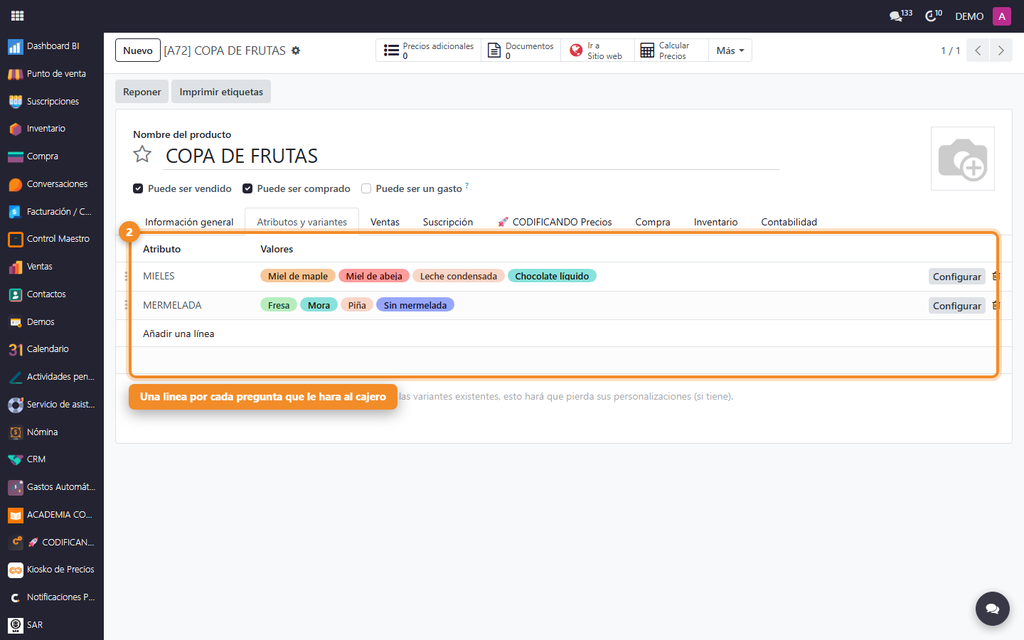Delete the MIELES attribute line
The width and height of the screenshot is (1024, 640).
[995, 276]
